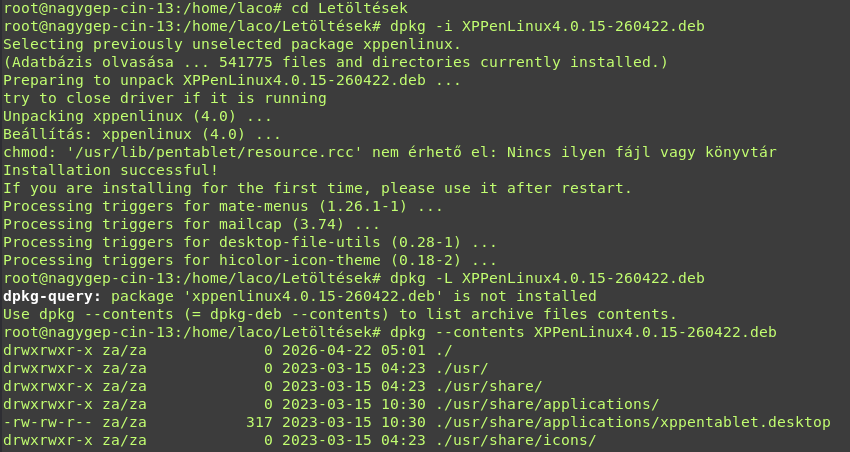Click the 'try to close driver' message
850x452 pixels.
click(165, 98)
